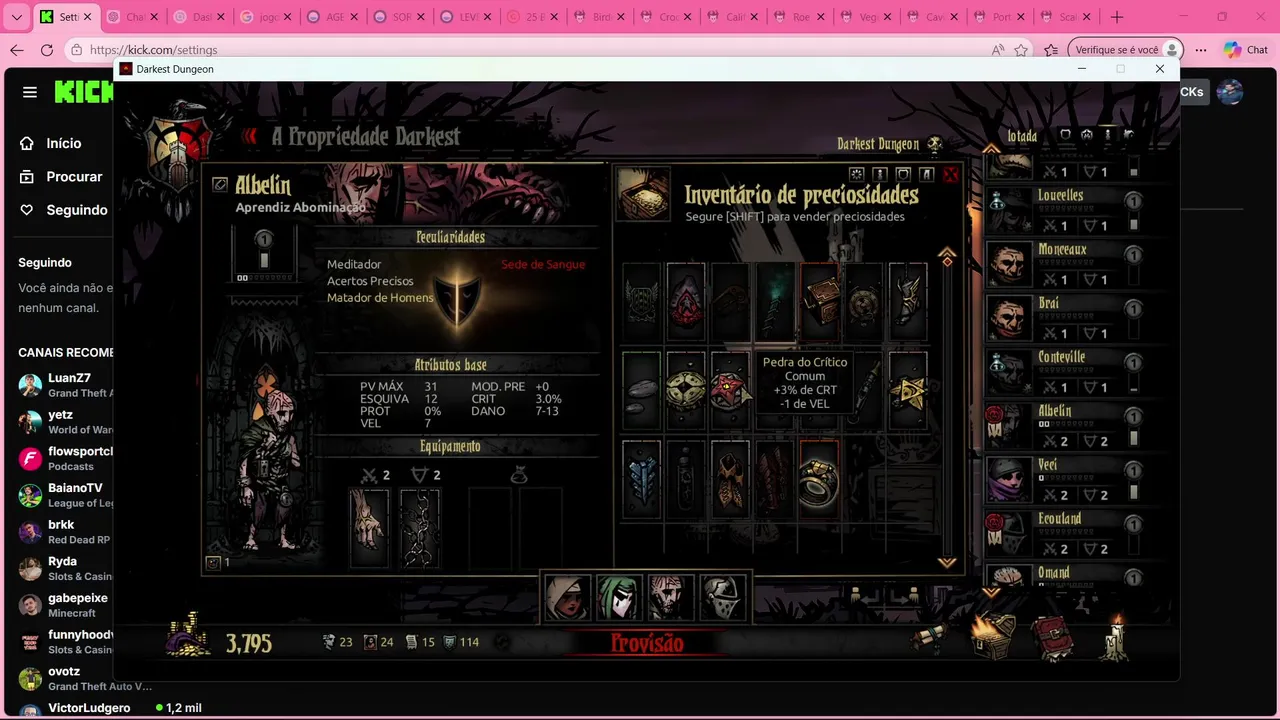Select Loucelles in the hero roster

point(1066,209)
